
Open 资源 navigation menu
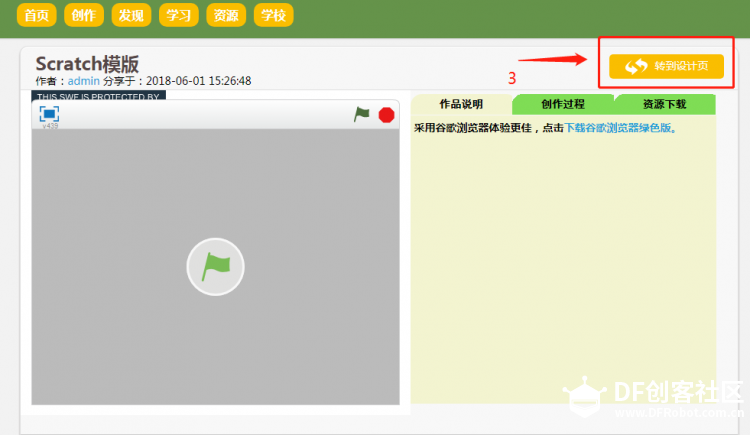tap(226, 15)
